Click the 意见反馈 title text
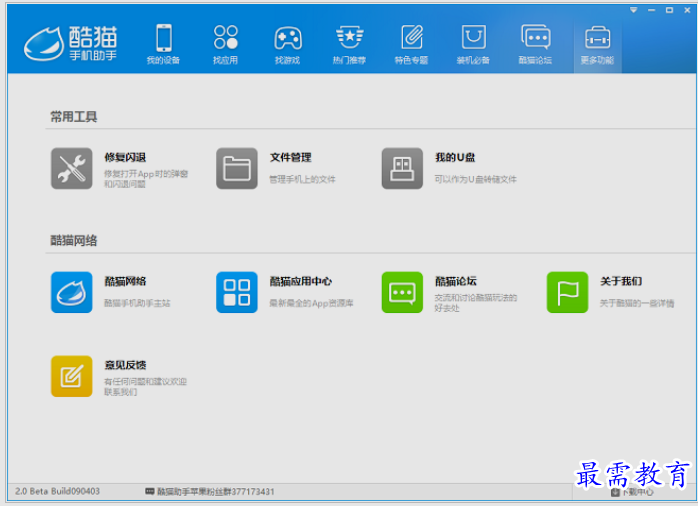Viewport: 698px width, 506px height. point(125,365)
